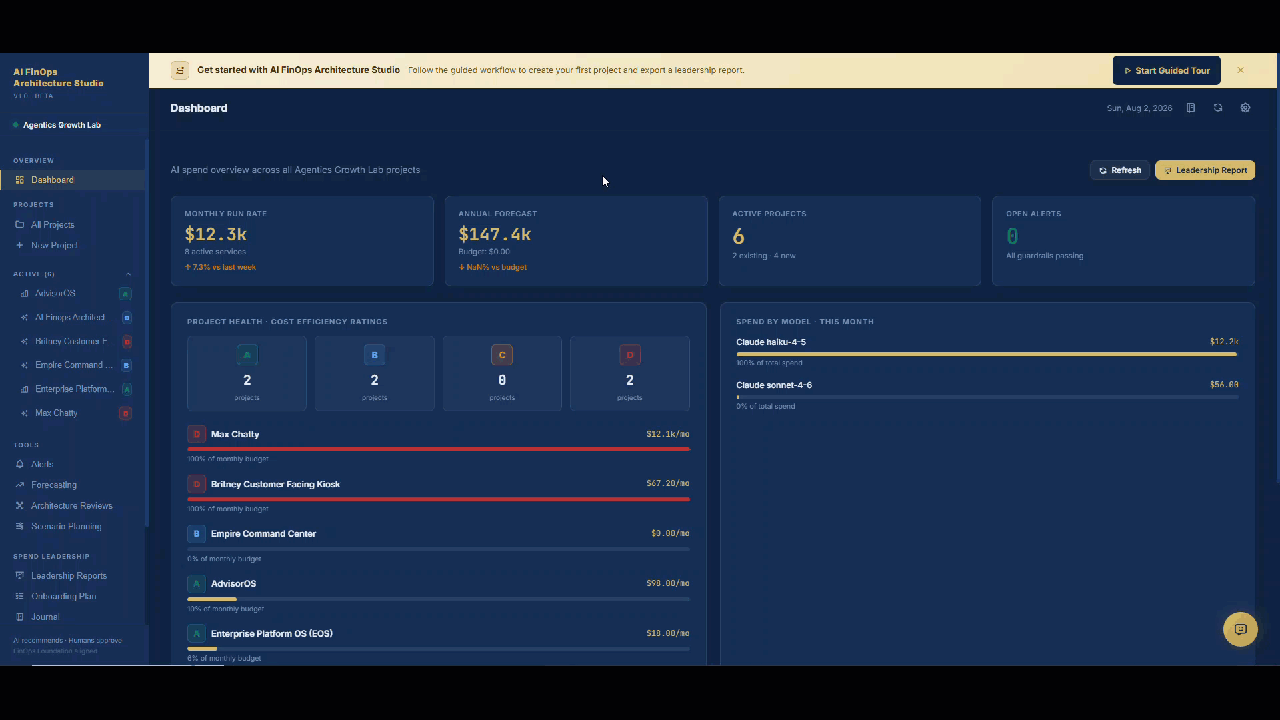Open Britney Customer project in sidebar
Image resolution: width=1280 pixels, height=720 pixels.
tap(73, 341)
